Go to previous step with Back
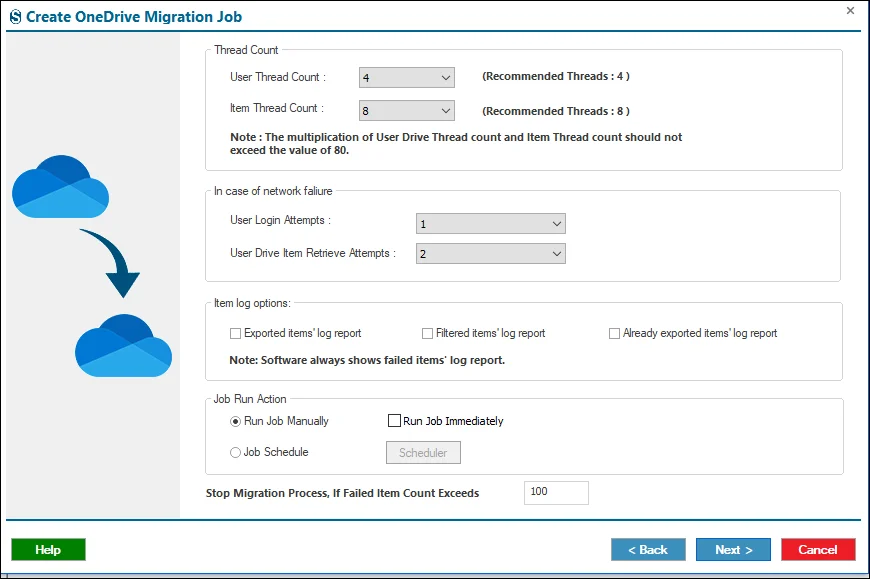This screenshot has width=870, height=579. point(648,550)
